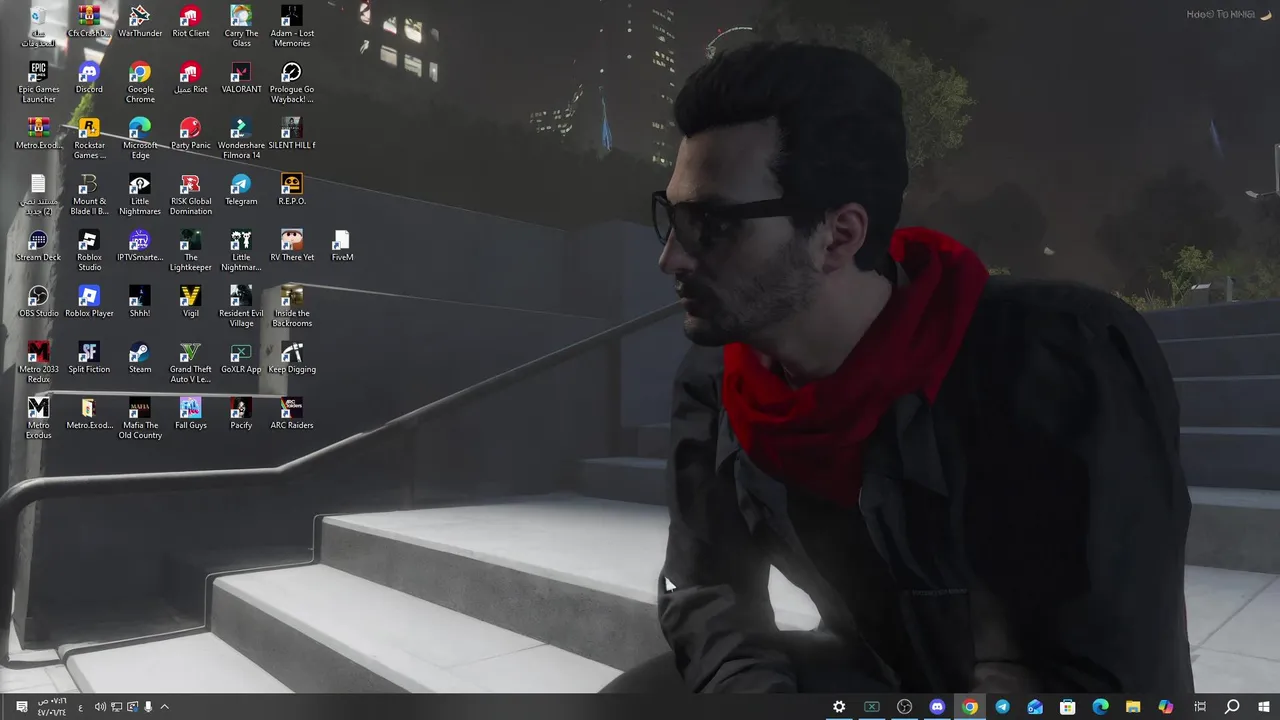Open Outlook mail taskbar icon
Viewport: 1280px width, 720px height.
1035,707
